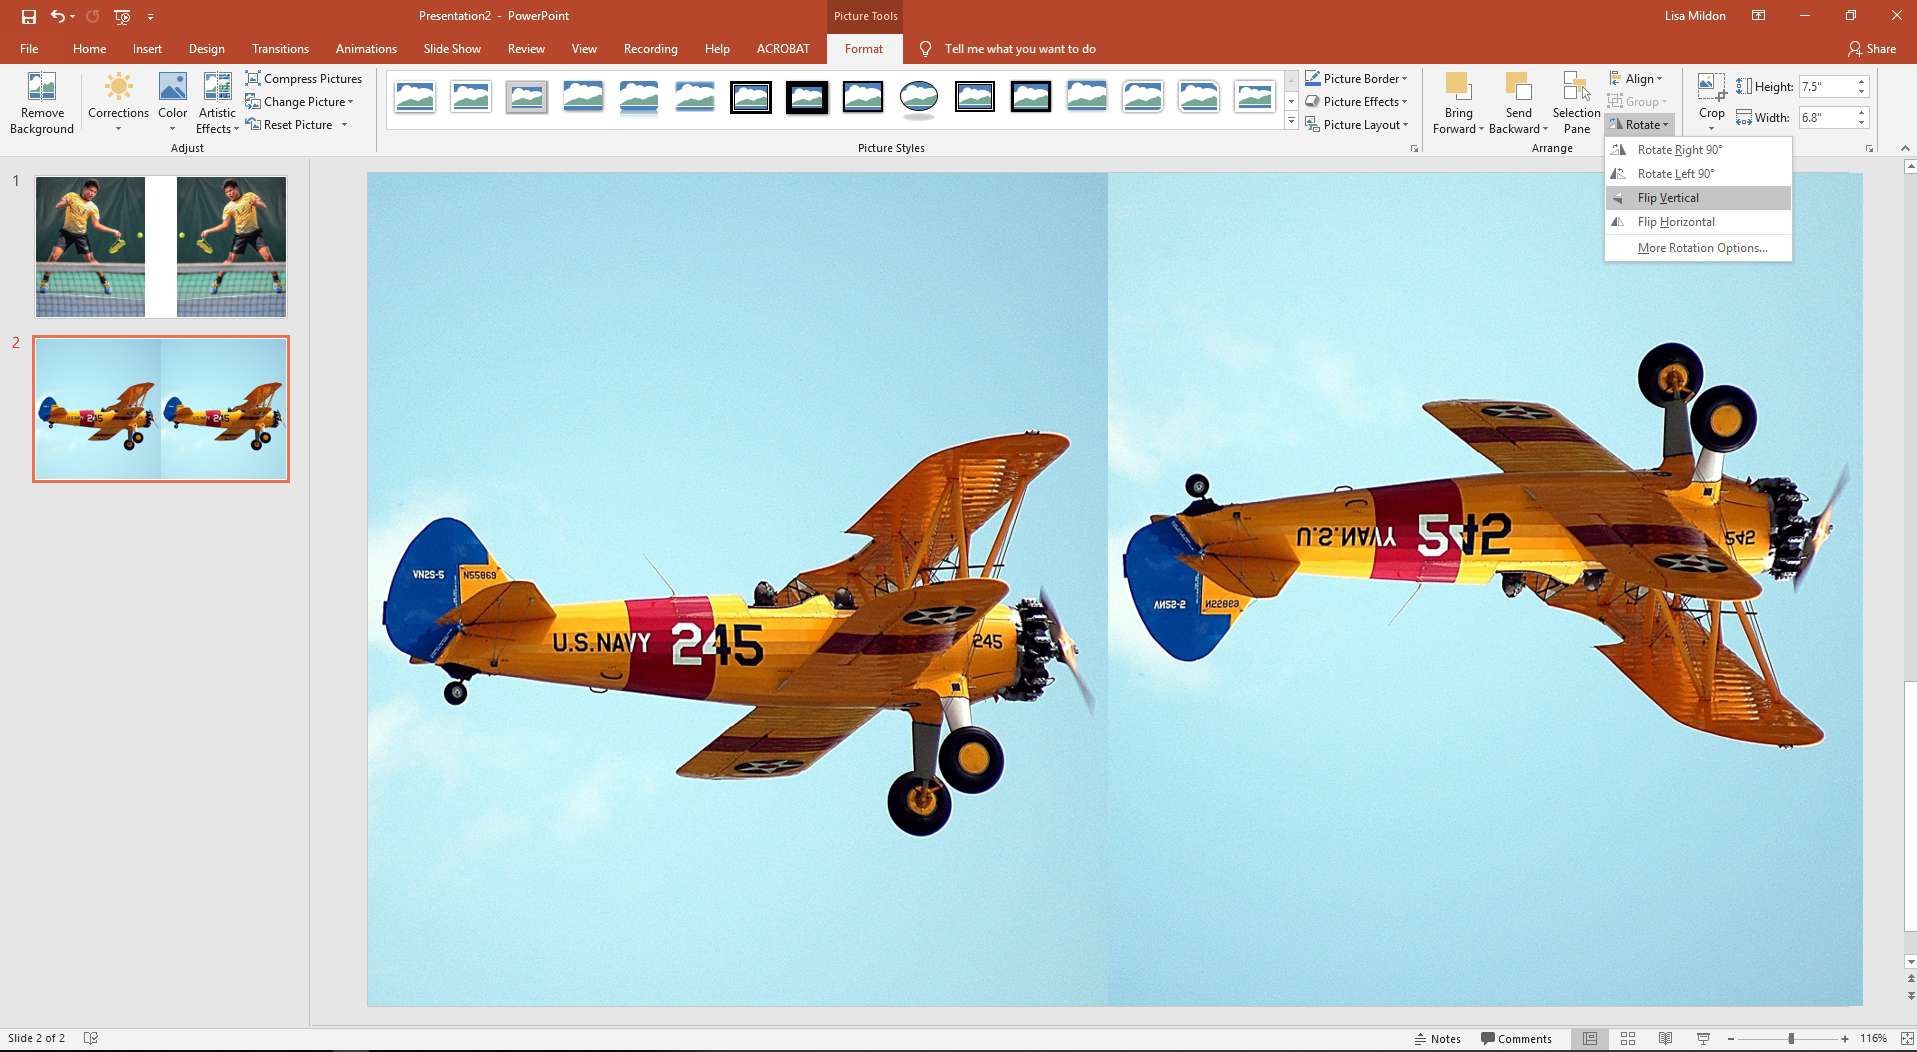
Task: Open the Rotate dropdown button
Action: click(x=1639, y=124)
